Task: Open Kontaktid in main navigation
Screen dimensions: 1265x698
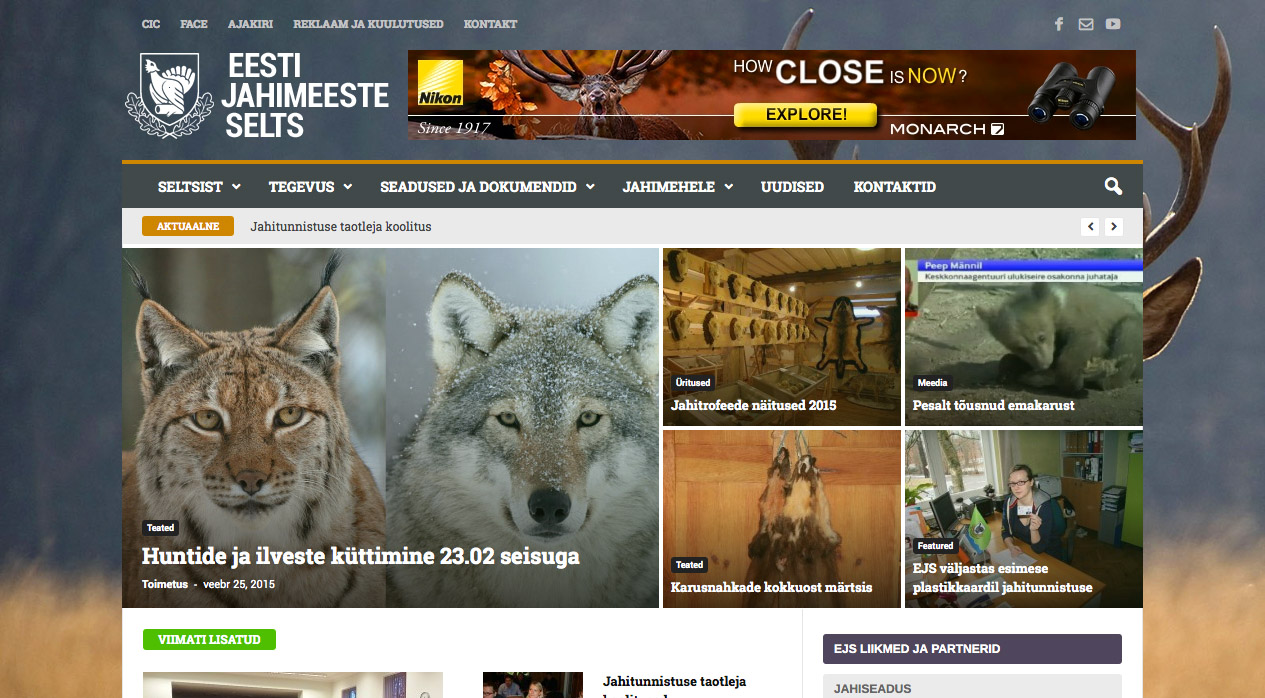Action: pyautogui.click(x=894, y=187)
